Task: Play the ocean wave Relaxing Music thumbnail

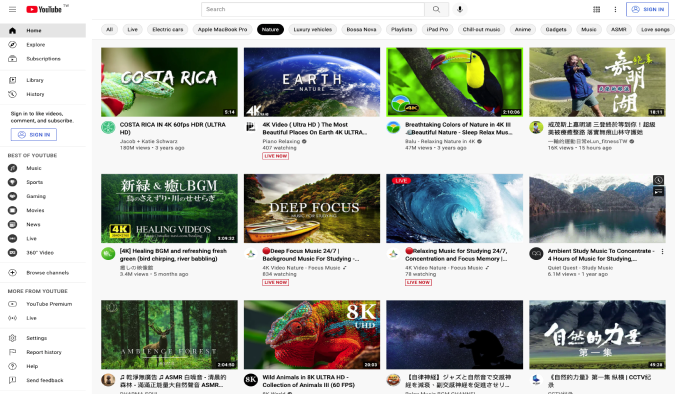Action: pyautogui.click(x=455, y=208)
